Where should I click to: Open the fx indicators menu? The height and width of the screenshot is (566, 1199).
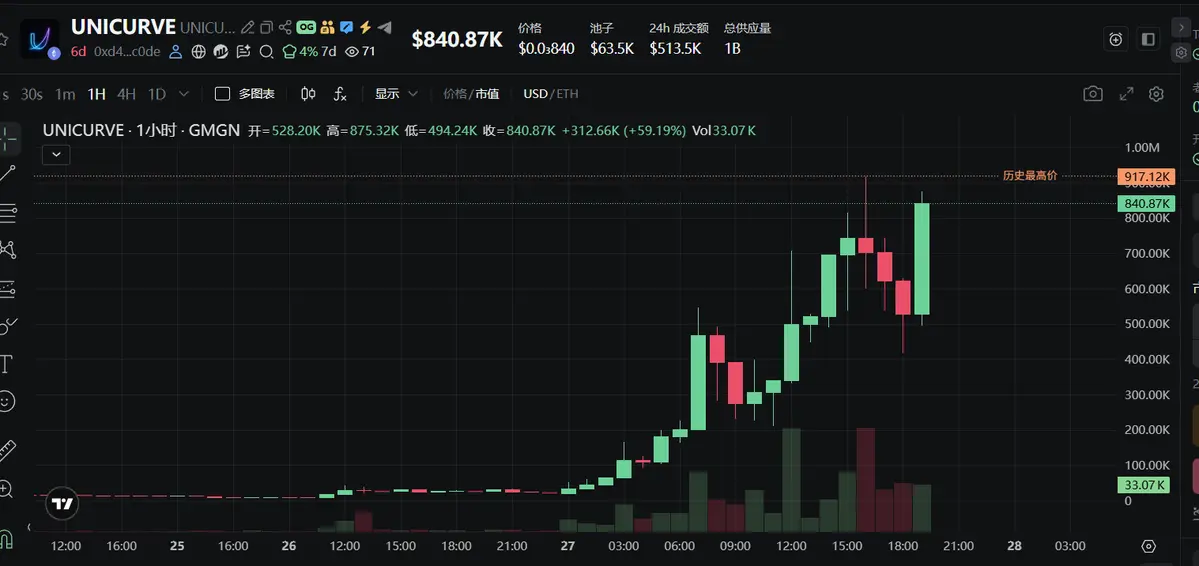pyautogui.click(x=340, y=94)
